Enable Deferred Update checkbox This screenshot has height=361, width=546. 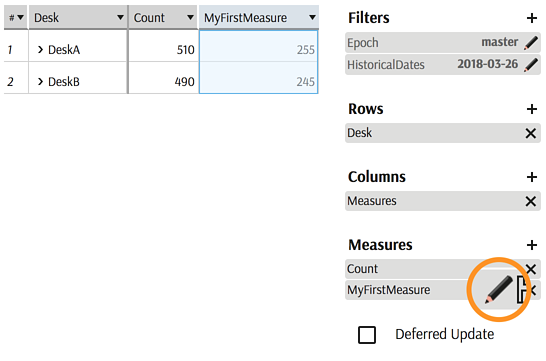coord(367,335)
